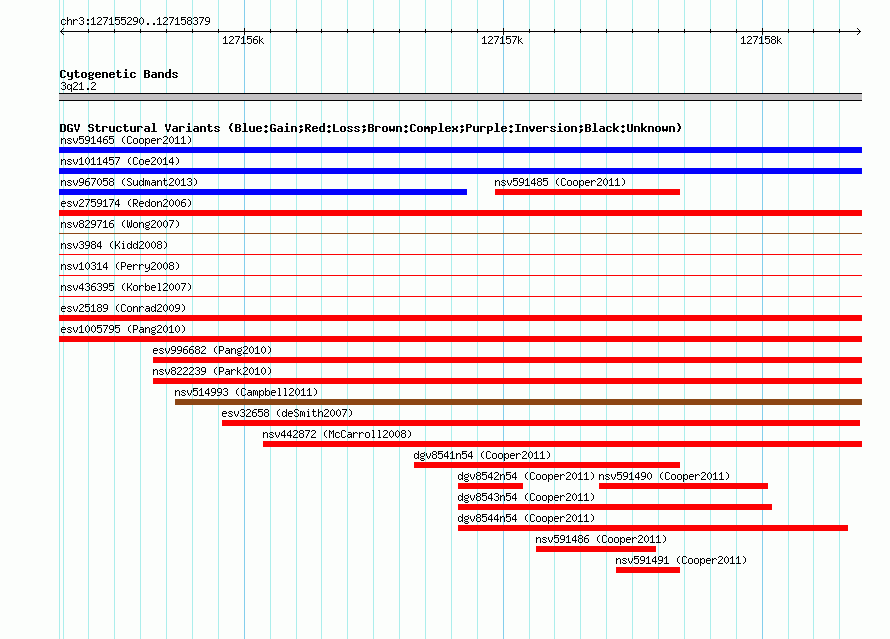890x639 pixels.
Task: Select the nsv591490 red bar
Action: (x=683, y=486)
